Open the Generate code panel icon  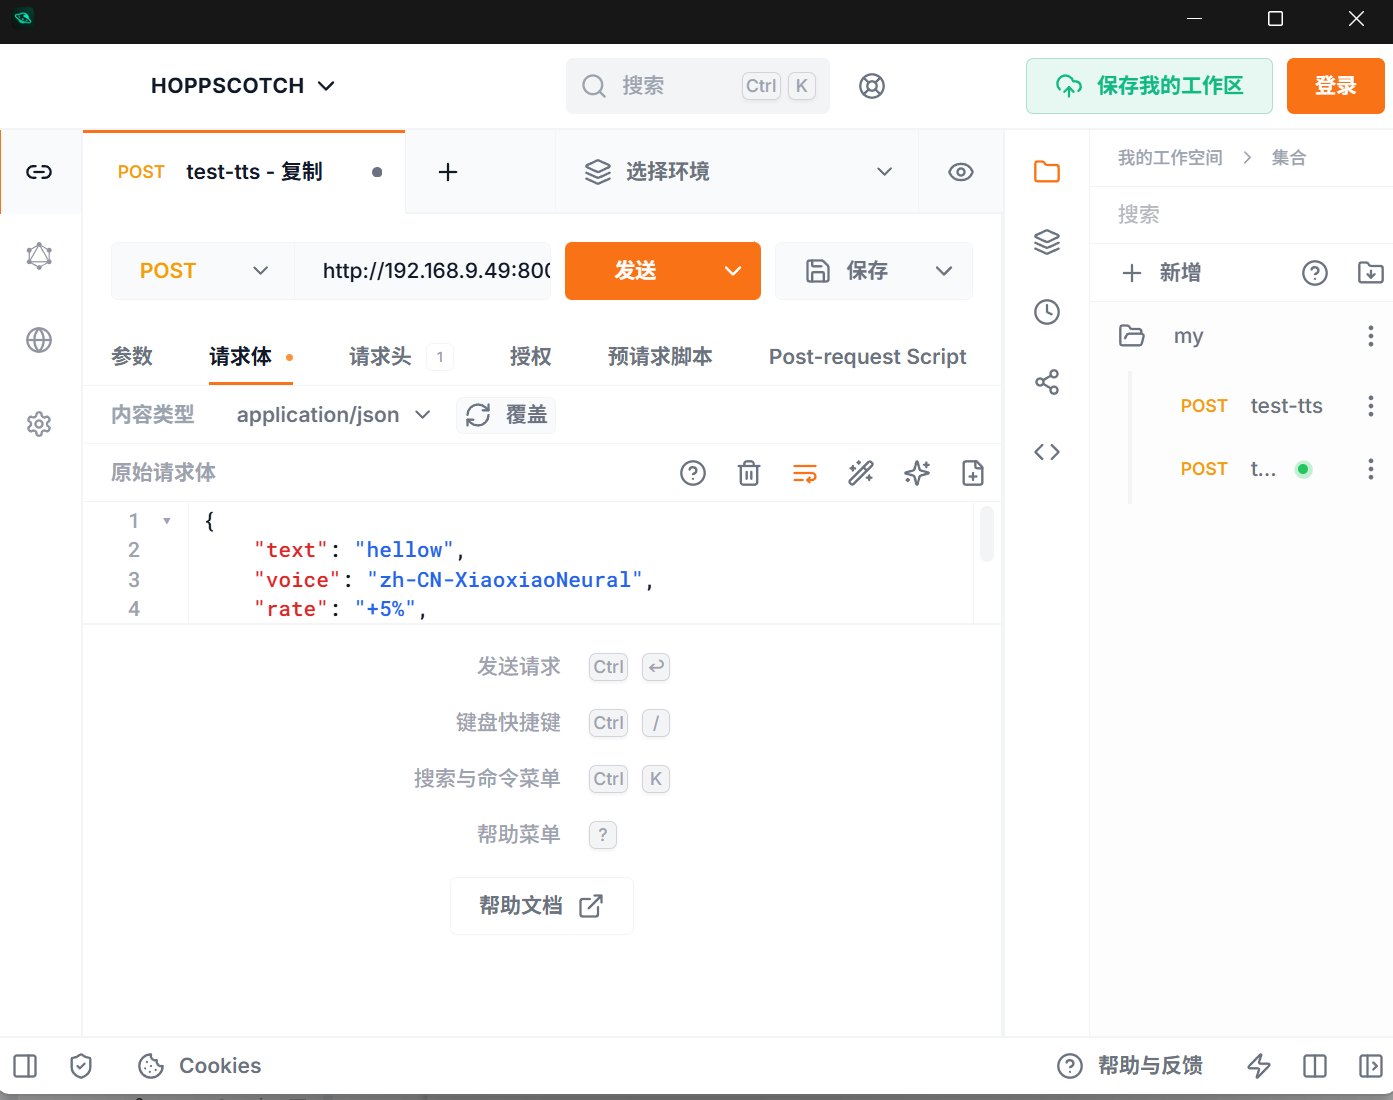pyautogui.click(x=1047, y=452)
